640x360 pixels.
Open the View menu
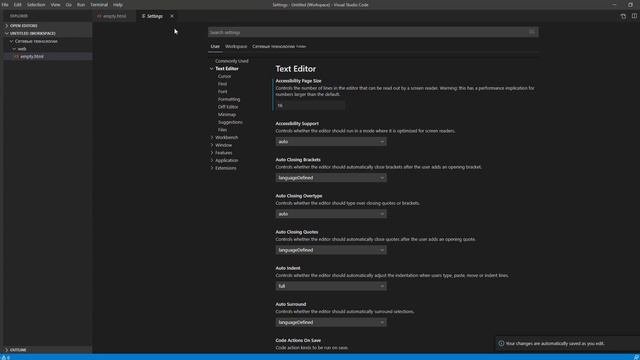[56, 5]
